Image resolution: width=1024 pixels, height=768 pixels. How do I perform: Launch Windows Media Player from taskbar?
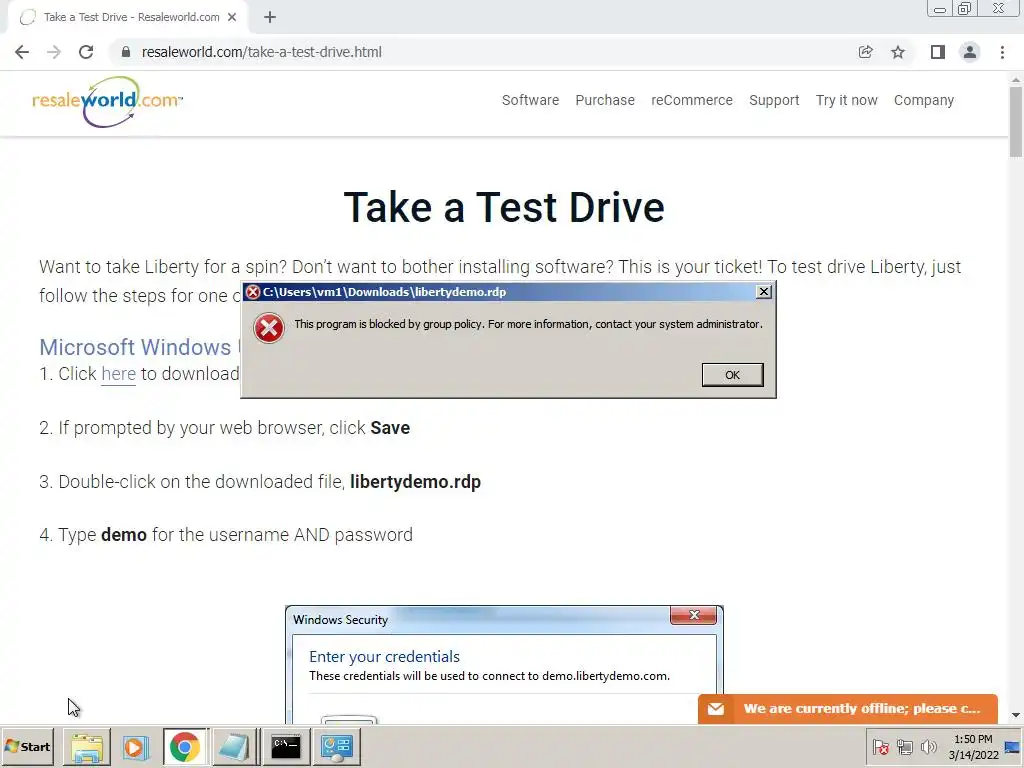[135, 746]
